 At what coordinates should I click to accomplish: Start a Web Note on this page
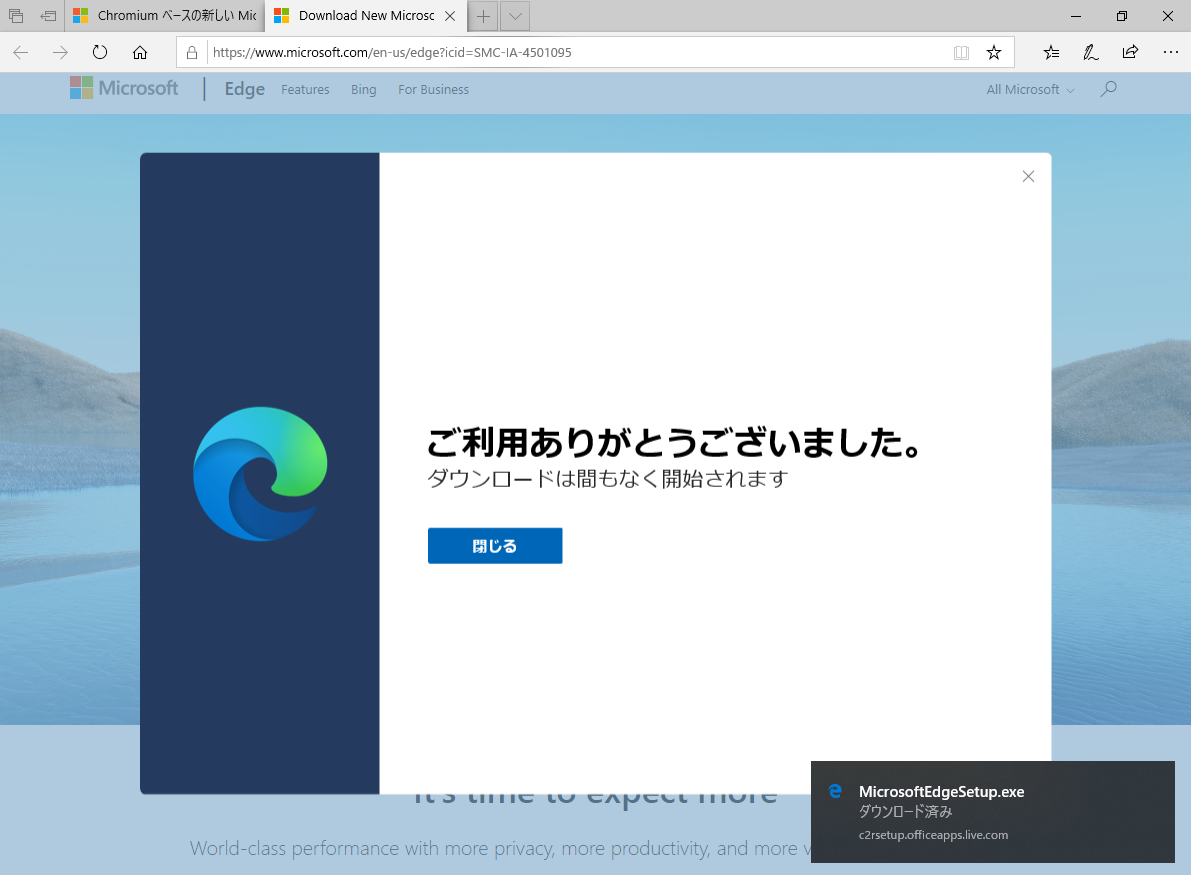(x=1090, y=52)
